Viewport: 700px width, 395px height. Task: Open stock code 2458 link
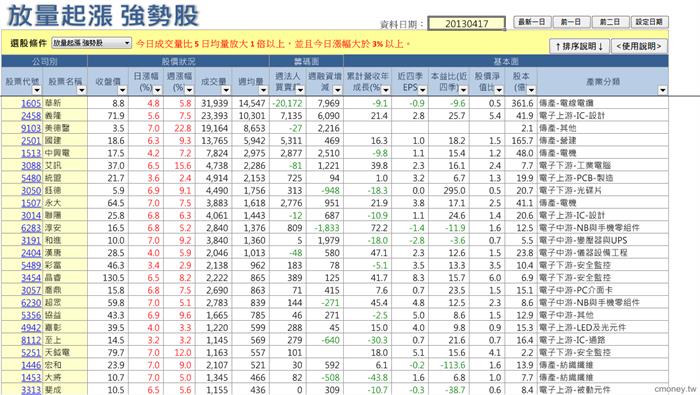31,116
